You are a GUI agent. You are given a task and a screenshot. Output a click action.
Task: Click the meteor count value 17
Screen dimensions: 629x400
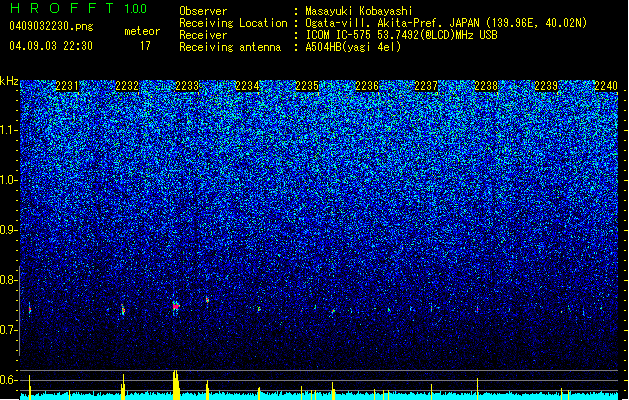click(x=145, y=46)
